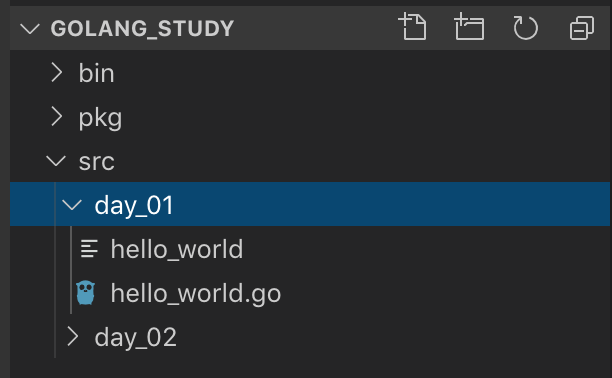This screenshot has width=612, height=378.
Task: Refresh the Explorer file tree
Action: tap(525, 27)
